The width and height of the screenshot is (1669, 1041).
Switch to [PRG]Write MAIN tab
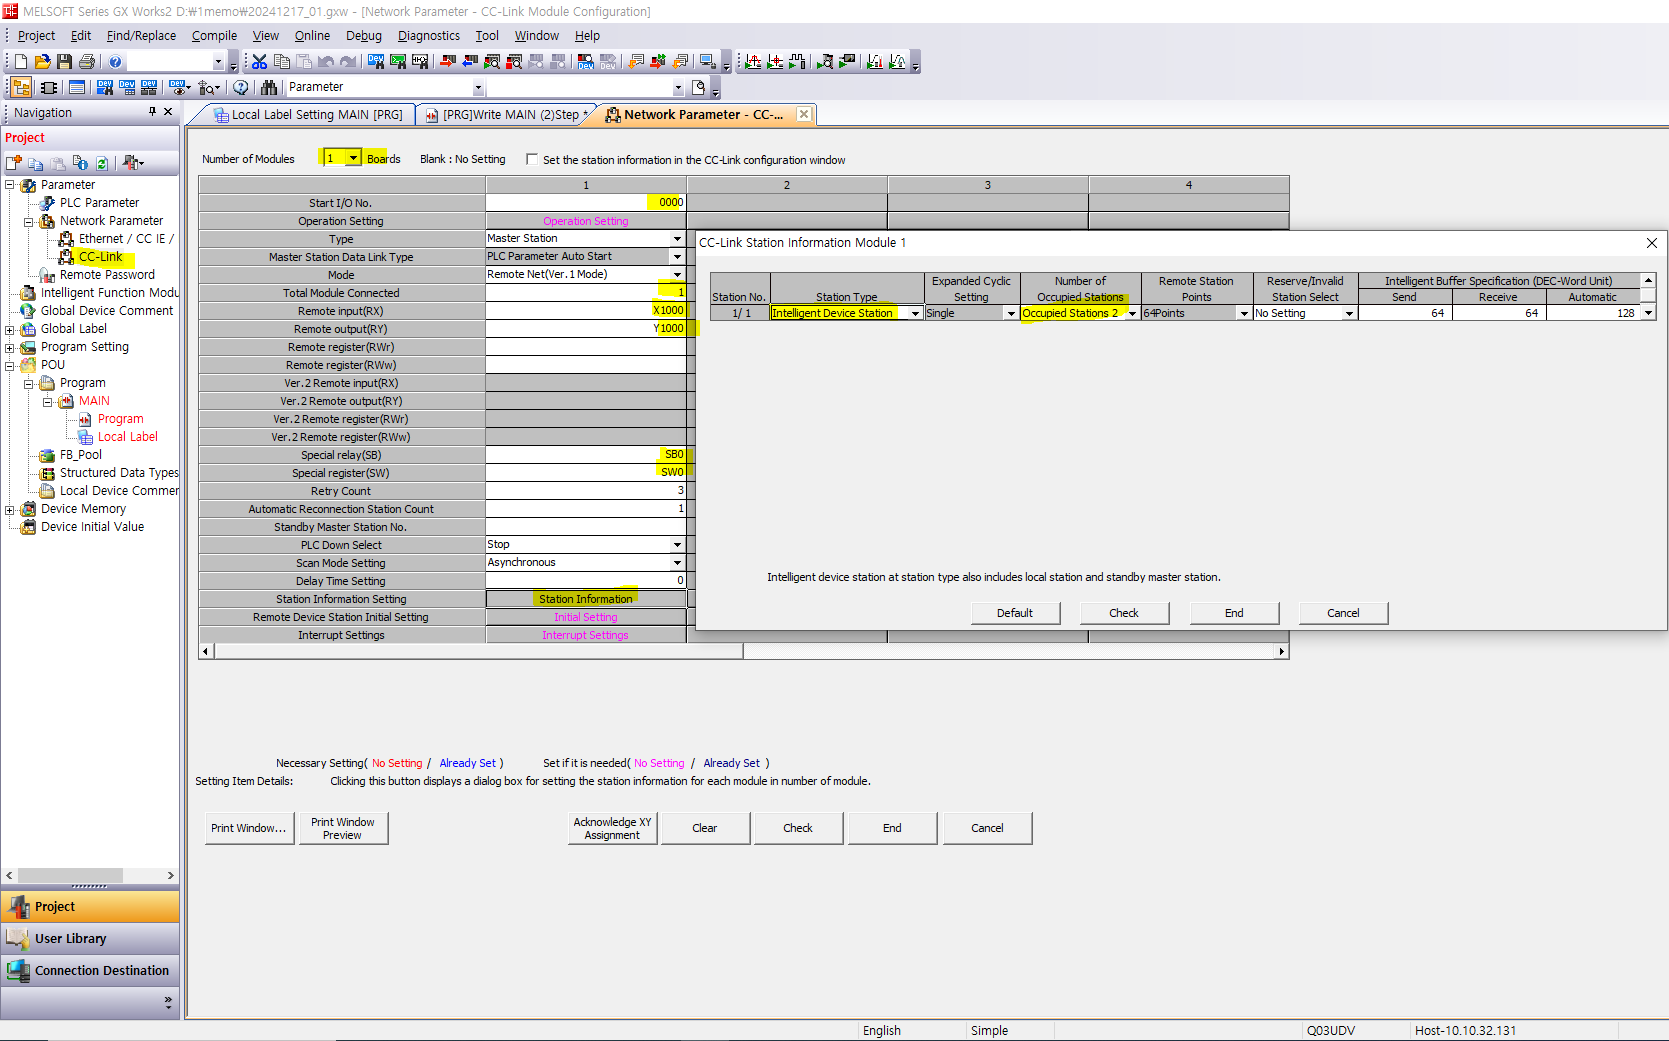[x=508, y=115]
